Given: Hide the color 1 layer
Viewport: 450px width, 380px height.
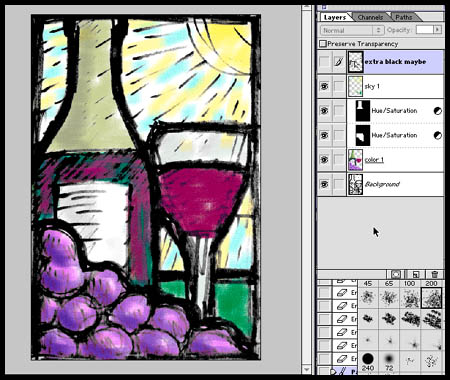Looking at the screenshot, I should click(x=324, y=160).
